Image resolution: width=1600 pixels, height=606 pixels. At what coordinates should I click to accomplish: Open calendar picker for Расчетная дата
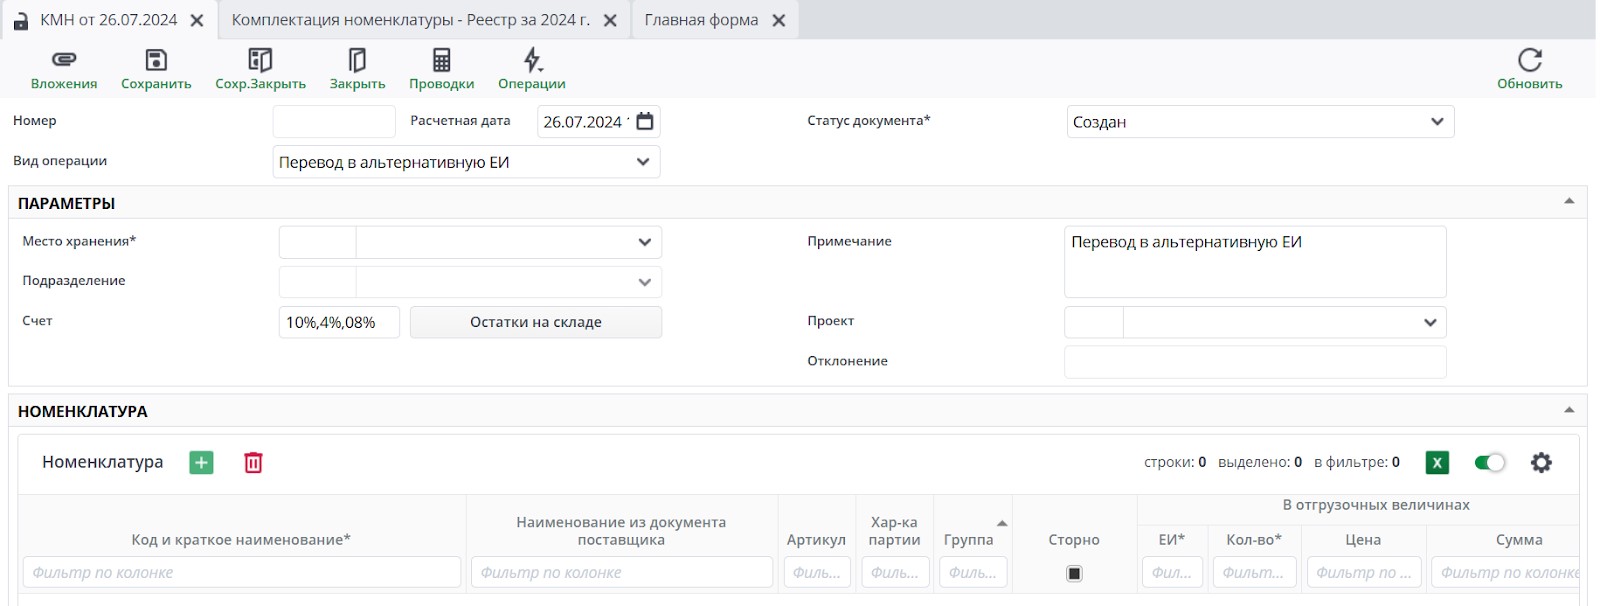tap(645, 121)
